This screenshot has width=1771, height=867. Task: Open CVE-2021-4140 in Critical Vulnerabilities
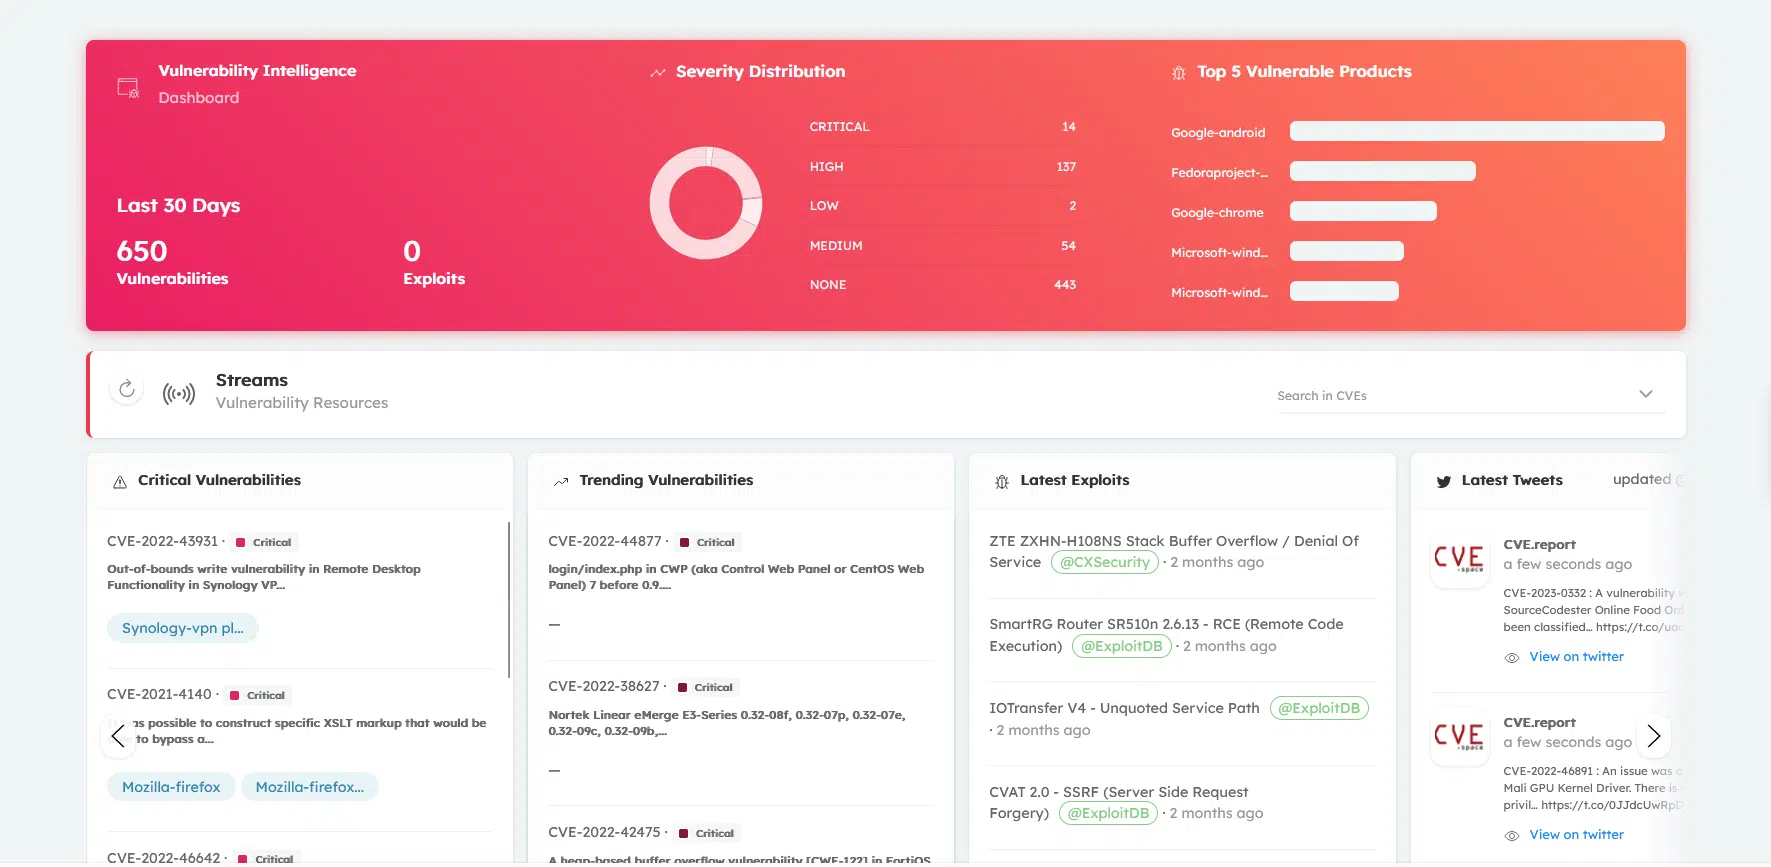(x=159, y=694)
